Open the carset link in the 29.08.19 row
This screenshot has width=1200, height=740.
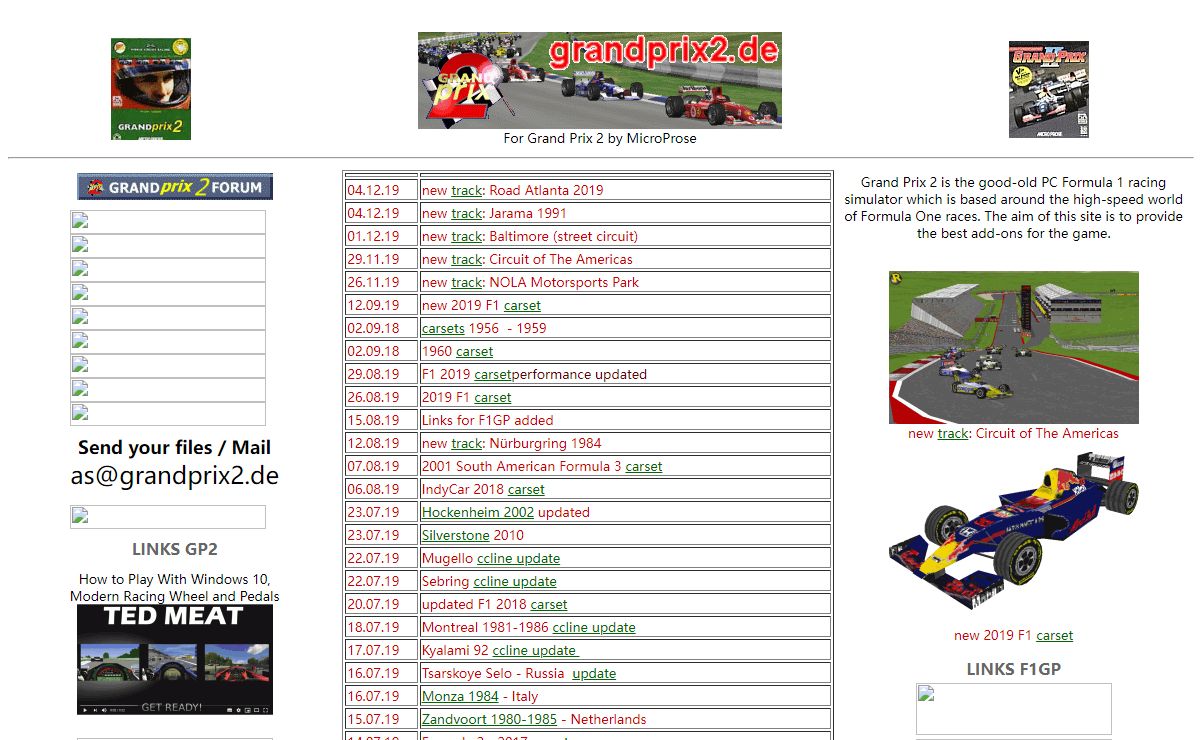493,374
